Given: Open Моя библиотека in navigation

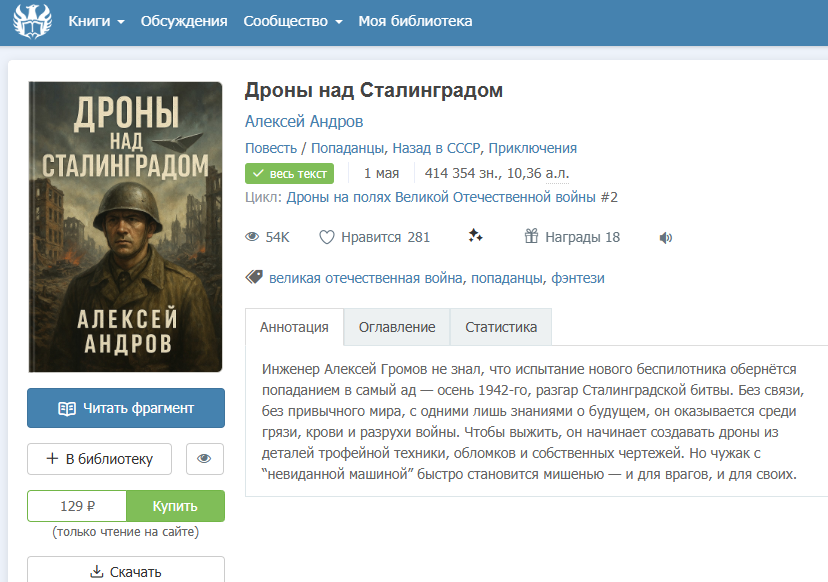Looking at the screenshot, I should (x=415, y=21).
